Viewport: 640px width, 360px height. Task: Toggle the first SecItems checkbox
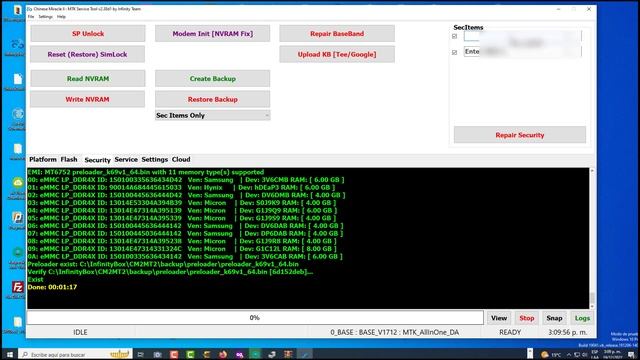(x=455, y=36)
